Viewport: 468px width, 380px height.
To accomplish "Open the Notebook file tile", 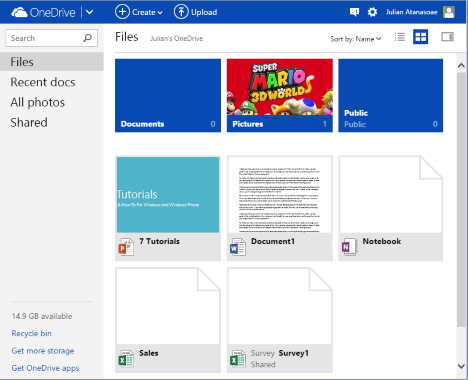I will click(x=391, y=208).
